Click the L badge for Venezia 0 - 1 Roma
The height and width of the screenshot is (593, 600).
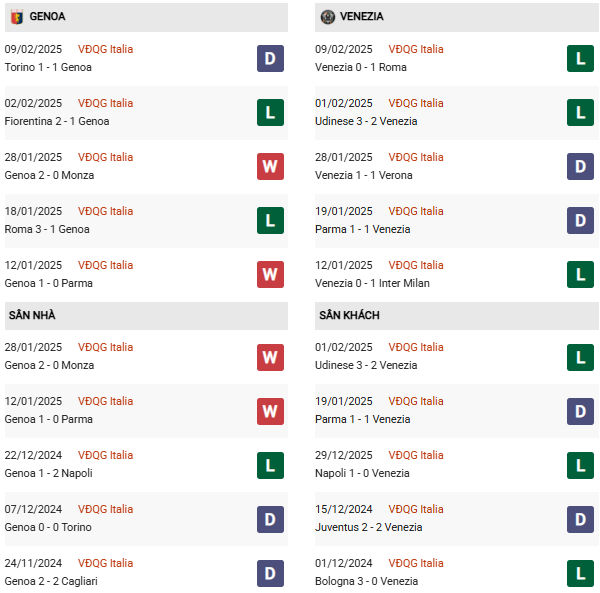coord(580,58)
